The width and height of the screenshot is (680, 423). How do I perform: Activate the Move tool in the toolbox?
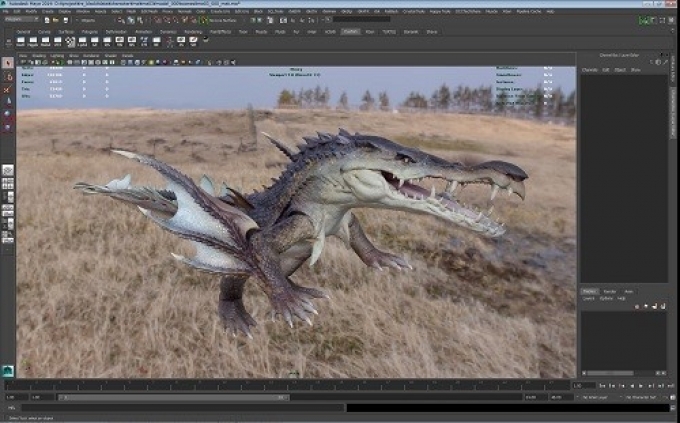[7, 102]
